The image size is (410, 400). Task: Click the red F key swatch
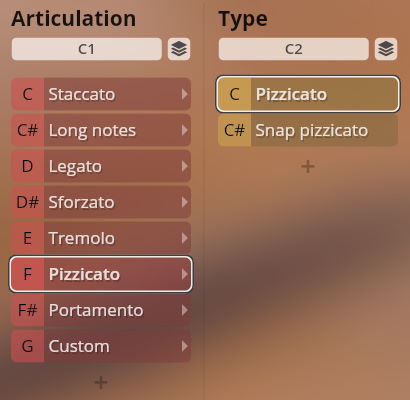coord(27,274)
